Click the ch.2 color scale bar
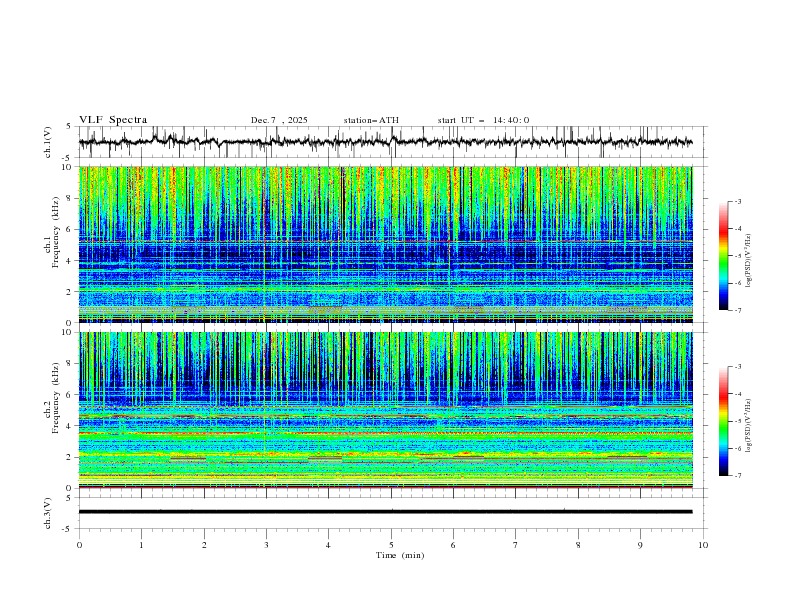This screenshot has width=792, height=612. click(723, 421)
